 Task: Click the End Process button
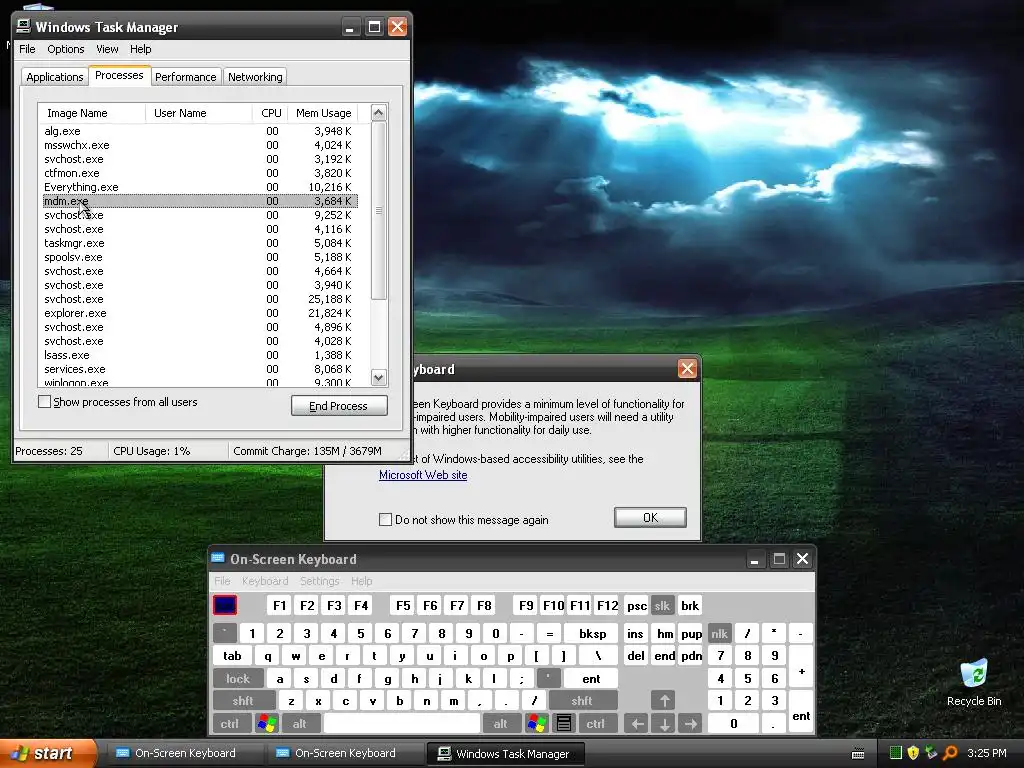[x=339, y=406]
